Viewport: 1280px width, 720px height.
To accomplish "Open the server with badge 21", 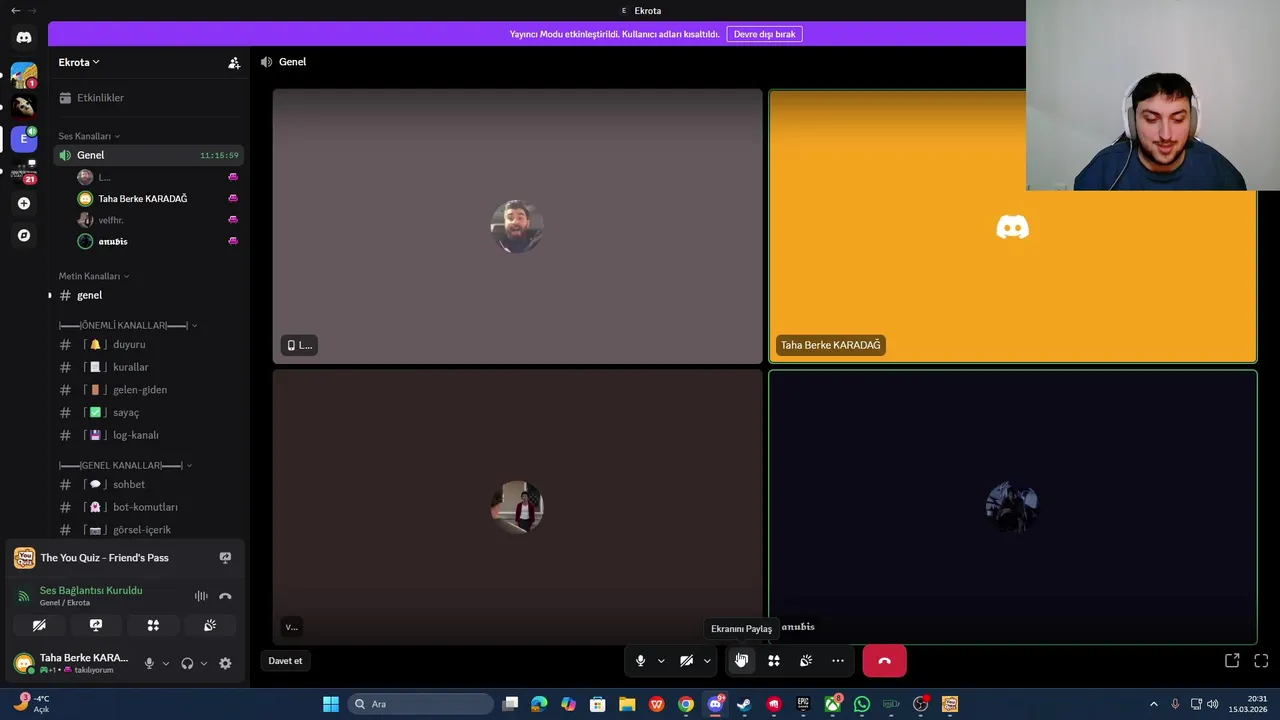I will (24, 172).
